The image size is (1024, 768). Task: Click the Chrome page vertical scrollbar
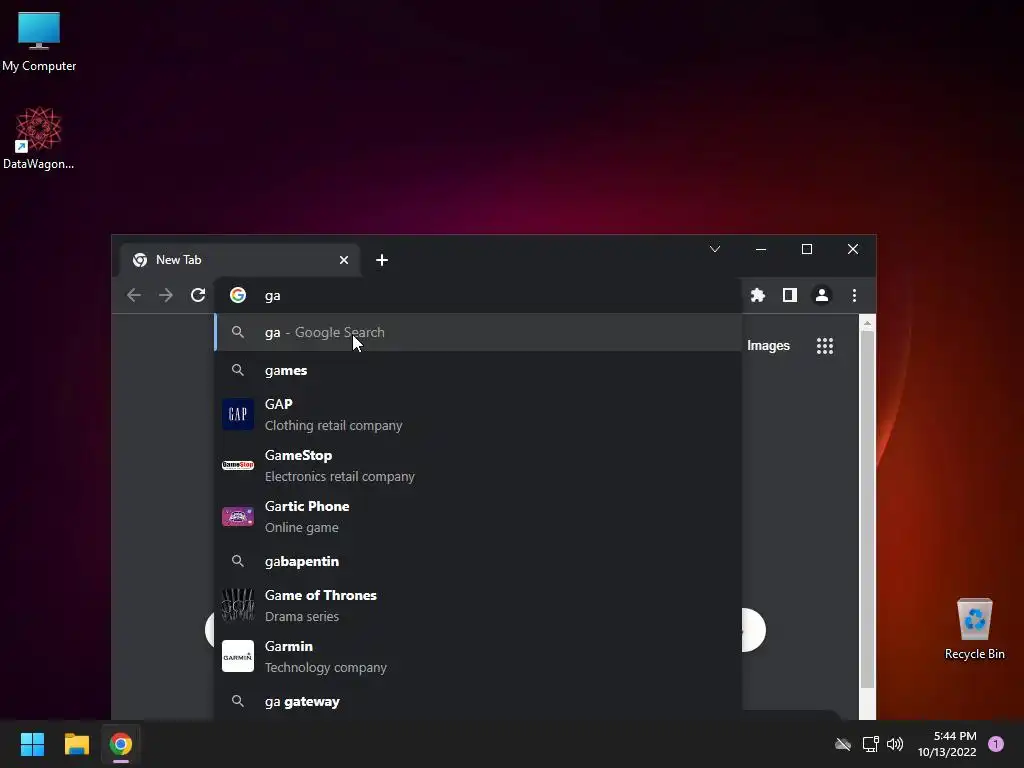(867, 509)
